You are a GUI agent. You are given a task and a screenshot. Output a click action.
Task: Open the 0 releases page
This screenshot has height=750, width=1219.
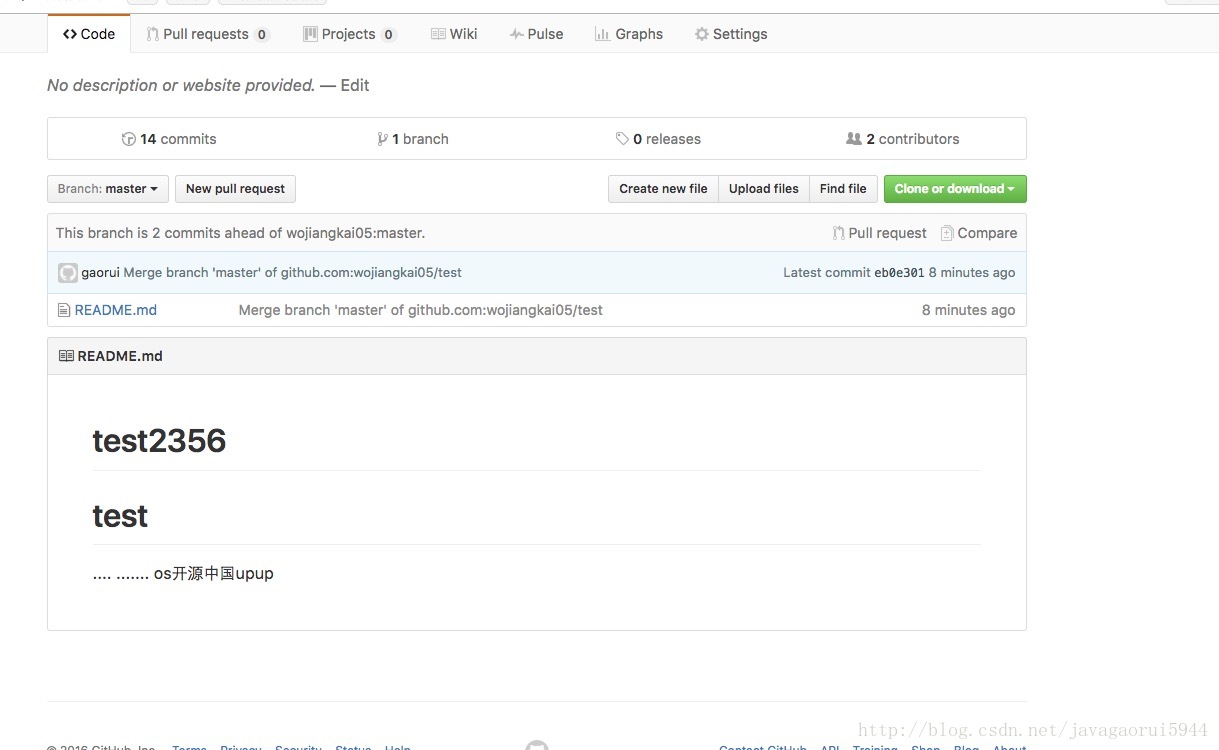(658, 139)
